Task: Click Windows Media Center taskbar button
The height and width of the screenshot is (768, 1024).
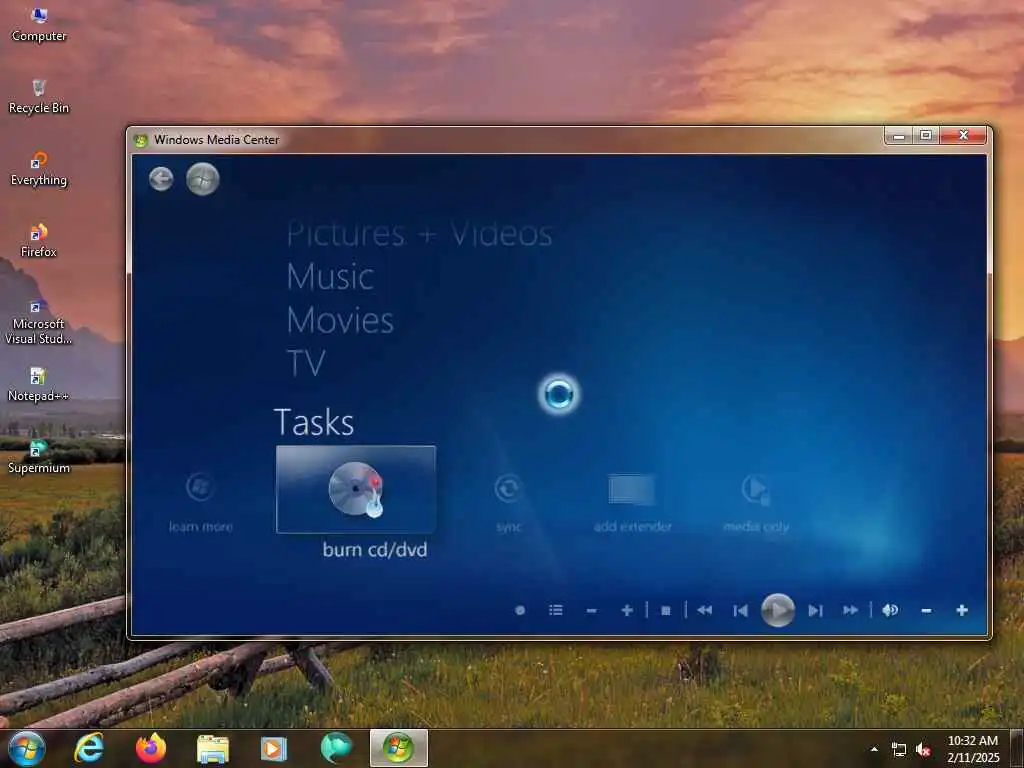Action: coord(399,748)
